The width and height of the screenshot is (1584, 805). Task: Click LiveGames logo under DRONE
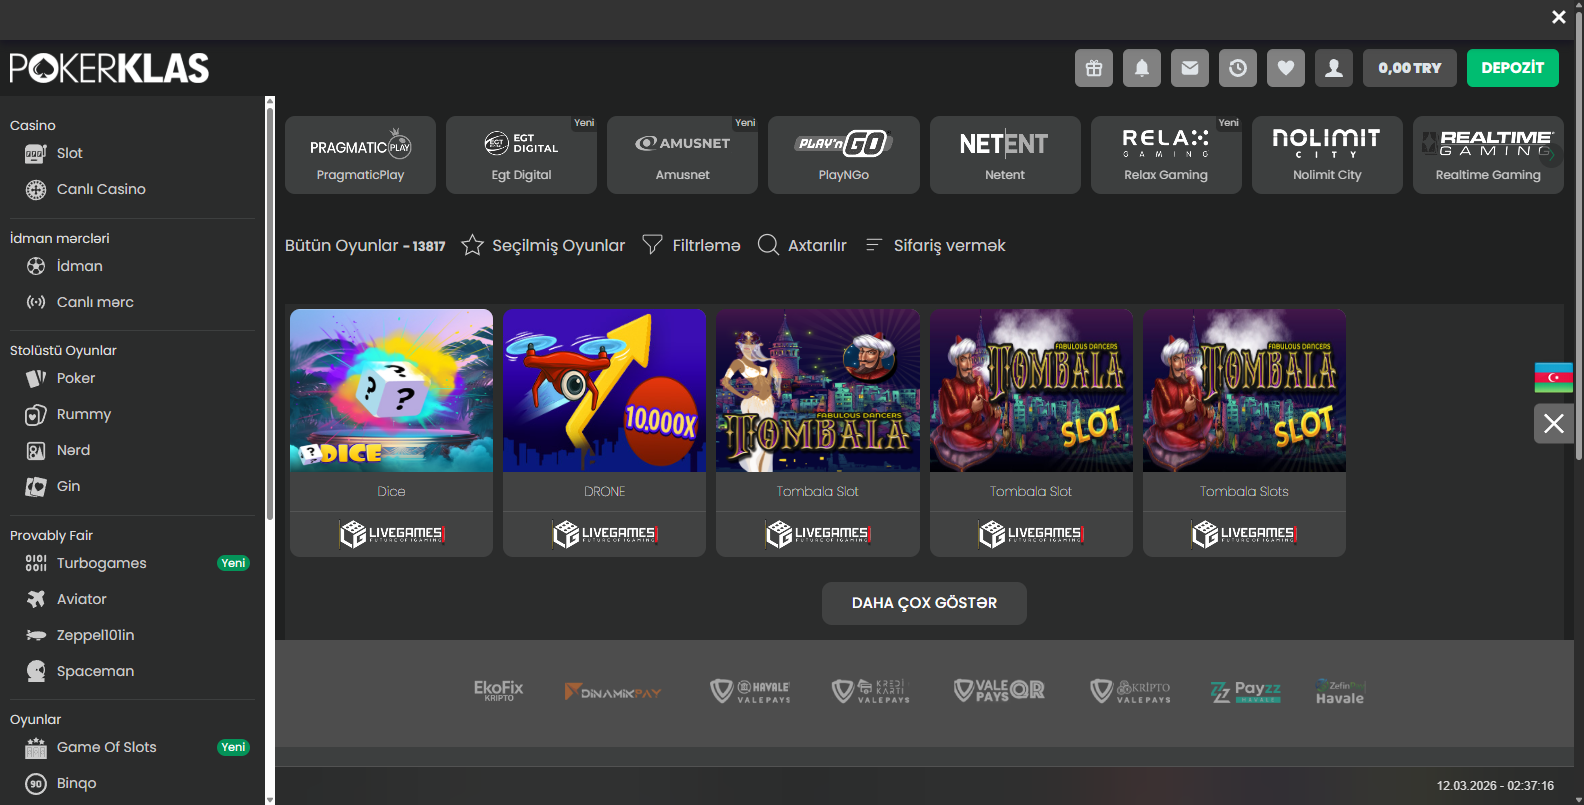click(x=604, y=534)
